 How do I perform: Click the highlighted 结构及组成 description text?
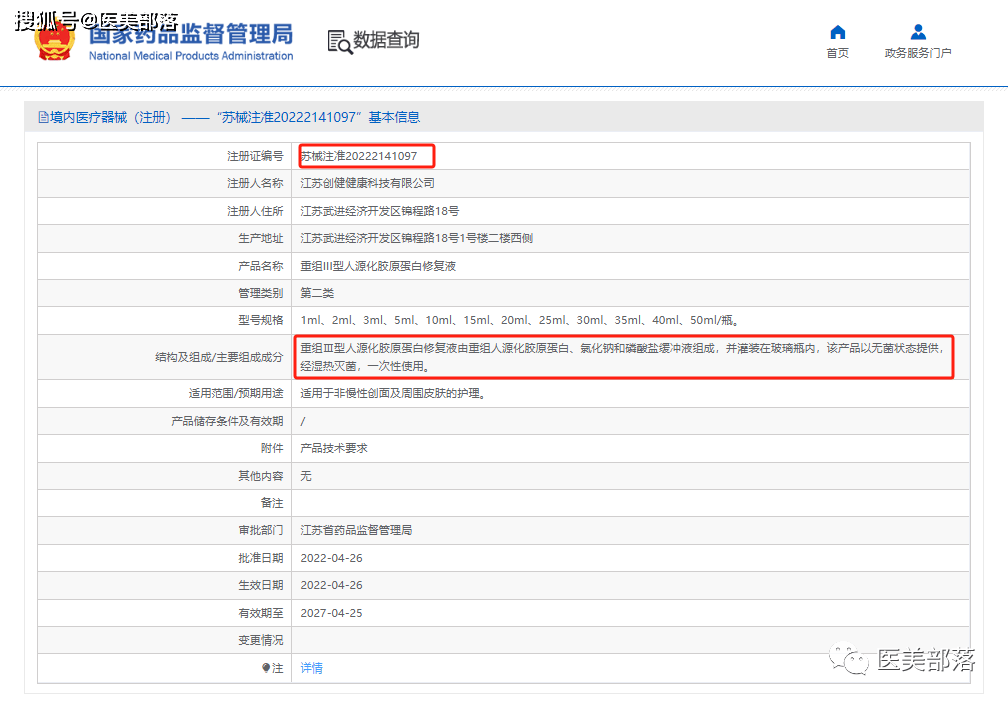[624, 357]
